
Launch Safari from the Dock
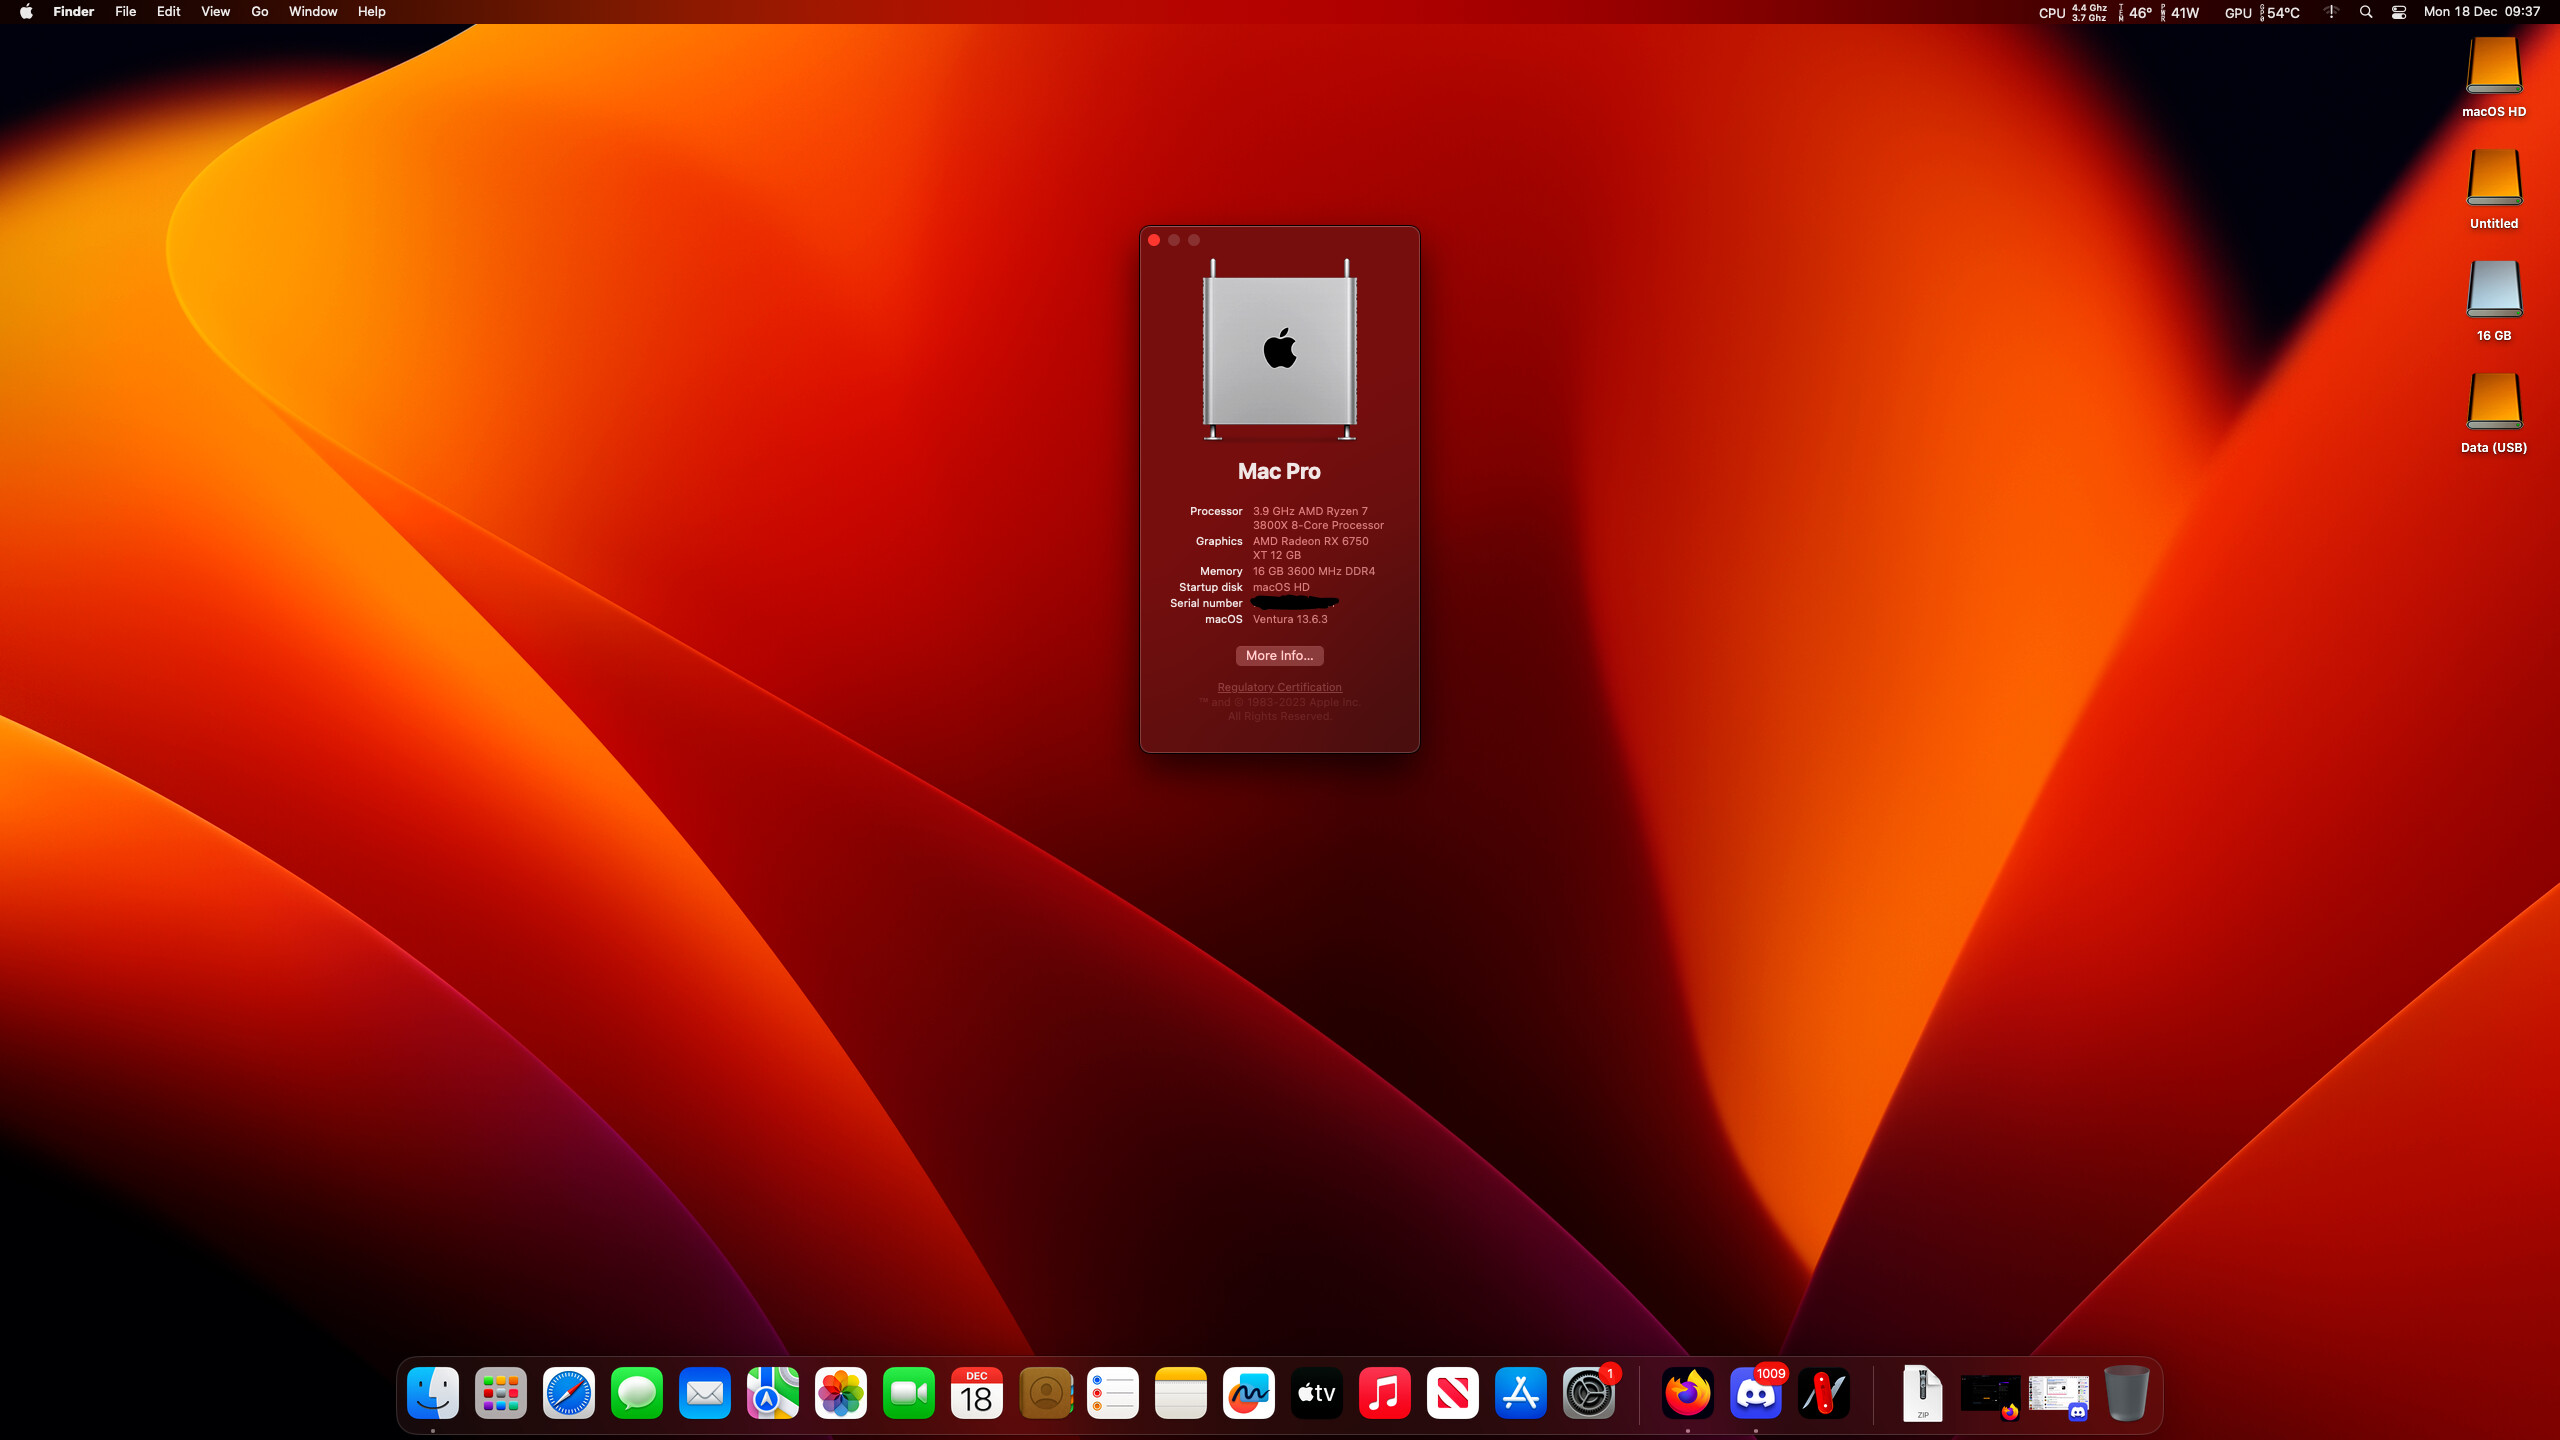[x=569, y=1393]
